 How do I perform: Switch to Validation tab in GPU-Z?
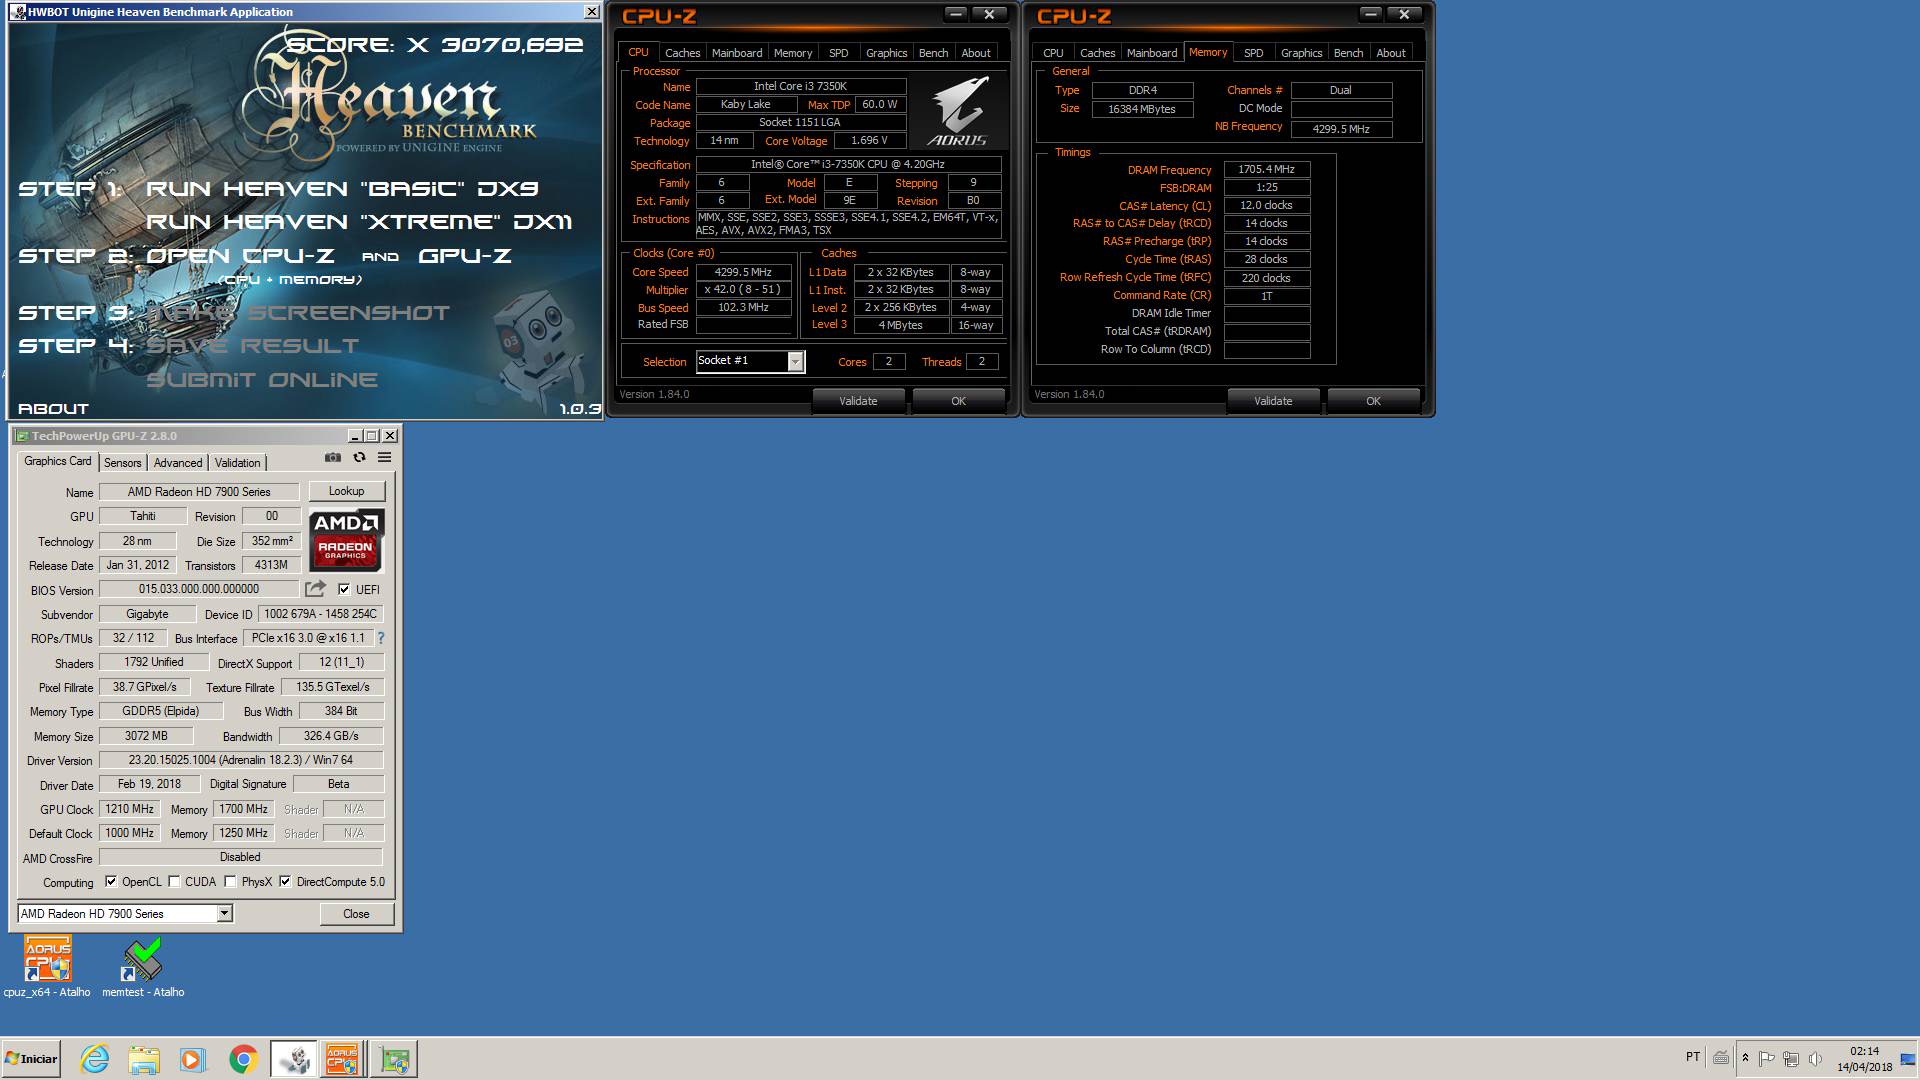coord(237,462)
